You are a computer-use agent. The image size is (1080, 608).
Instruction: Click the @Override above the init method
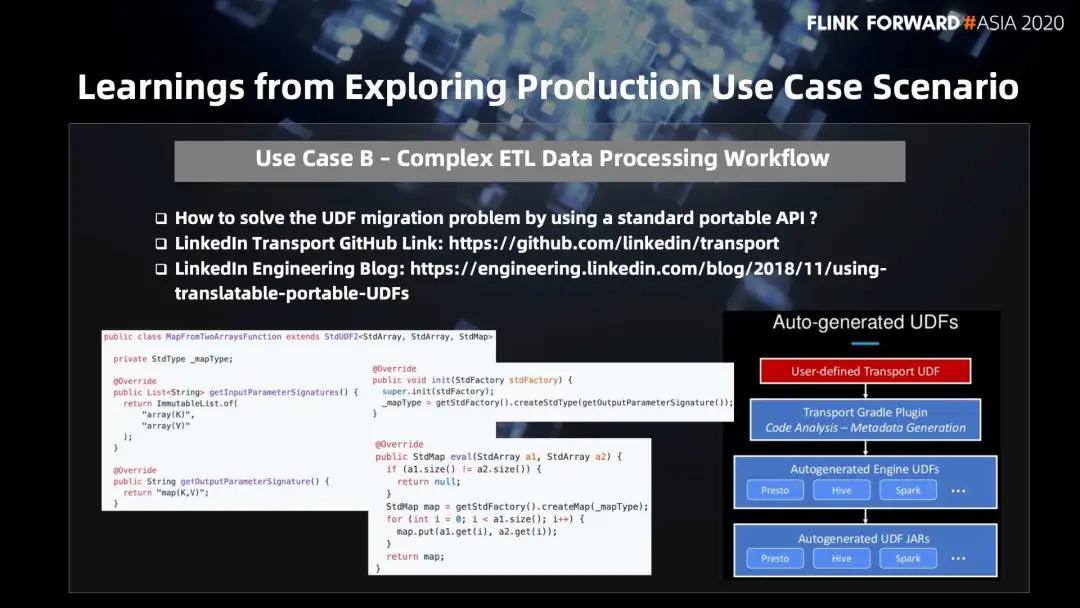point(395,369)
